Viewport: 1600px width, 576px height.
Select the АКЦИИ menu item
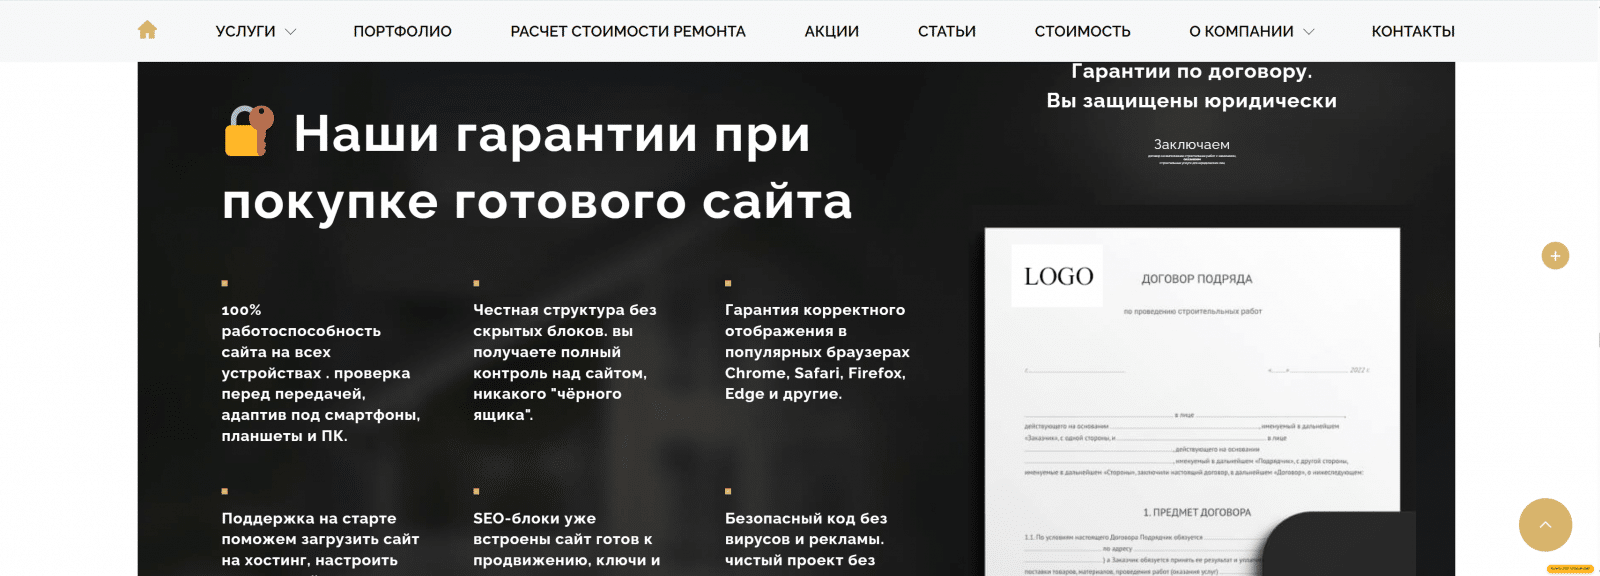click(831, 32)
